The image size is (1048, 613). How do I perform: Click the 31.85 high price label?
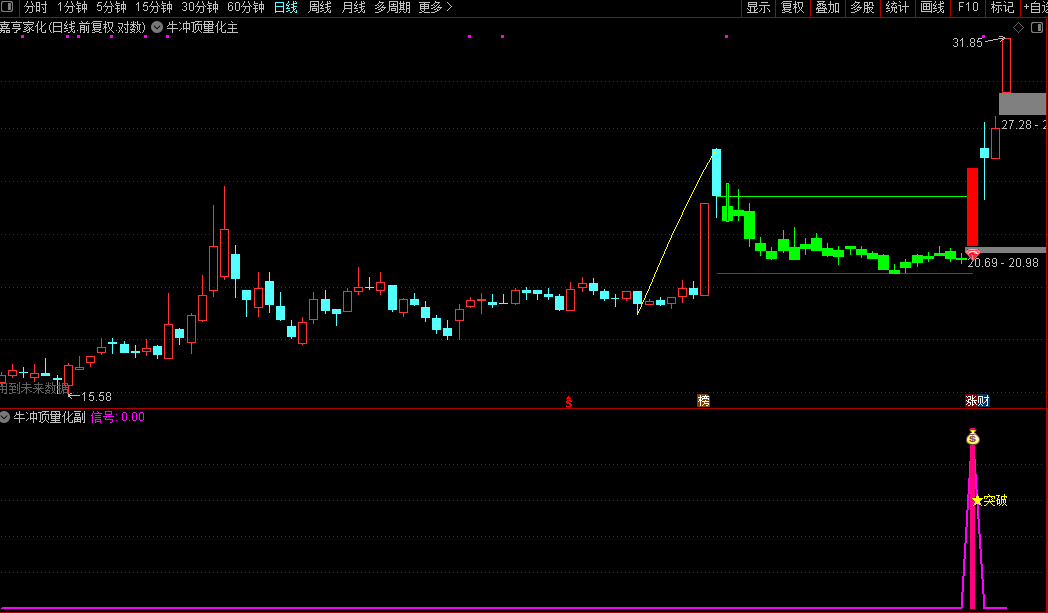pyautogui.click(x=967, y=43)
